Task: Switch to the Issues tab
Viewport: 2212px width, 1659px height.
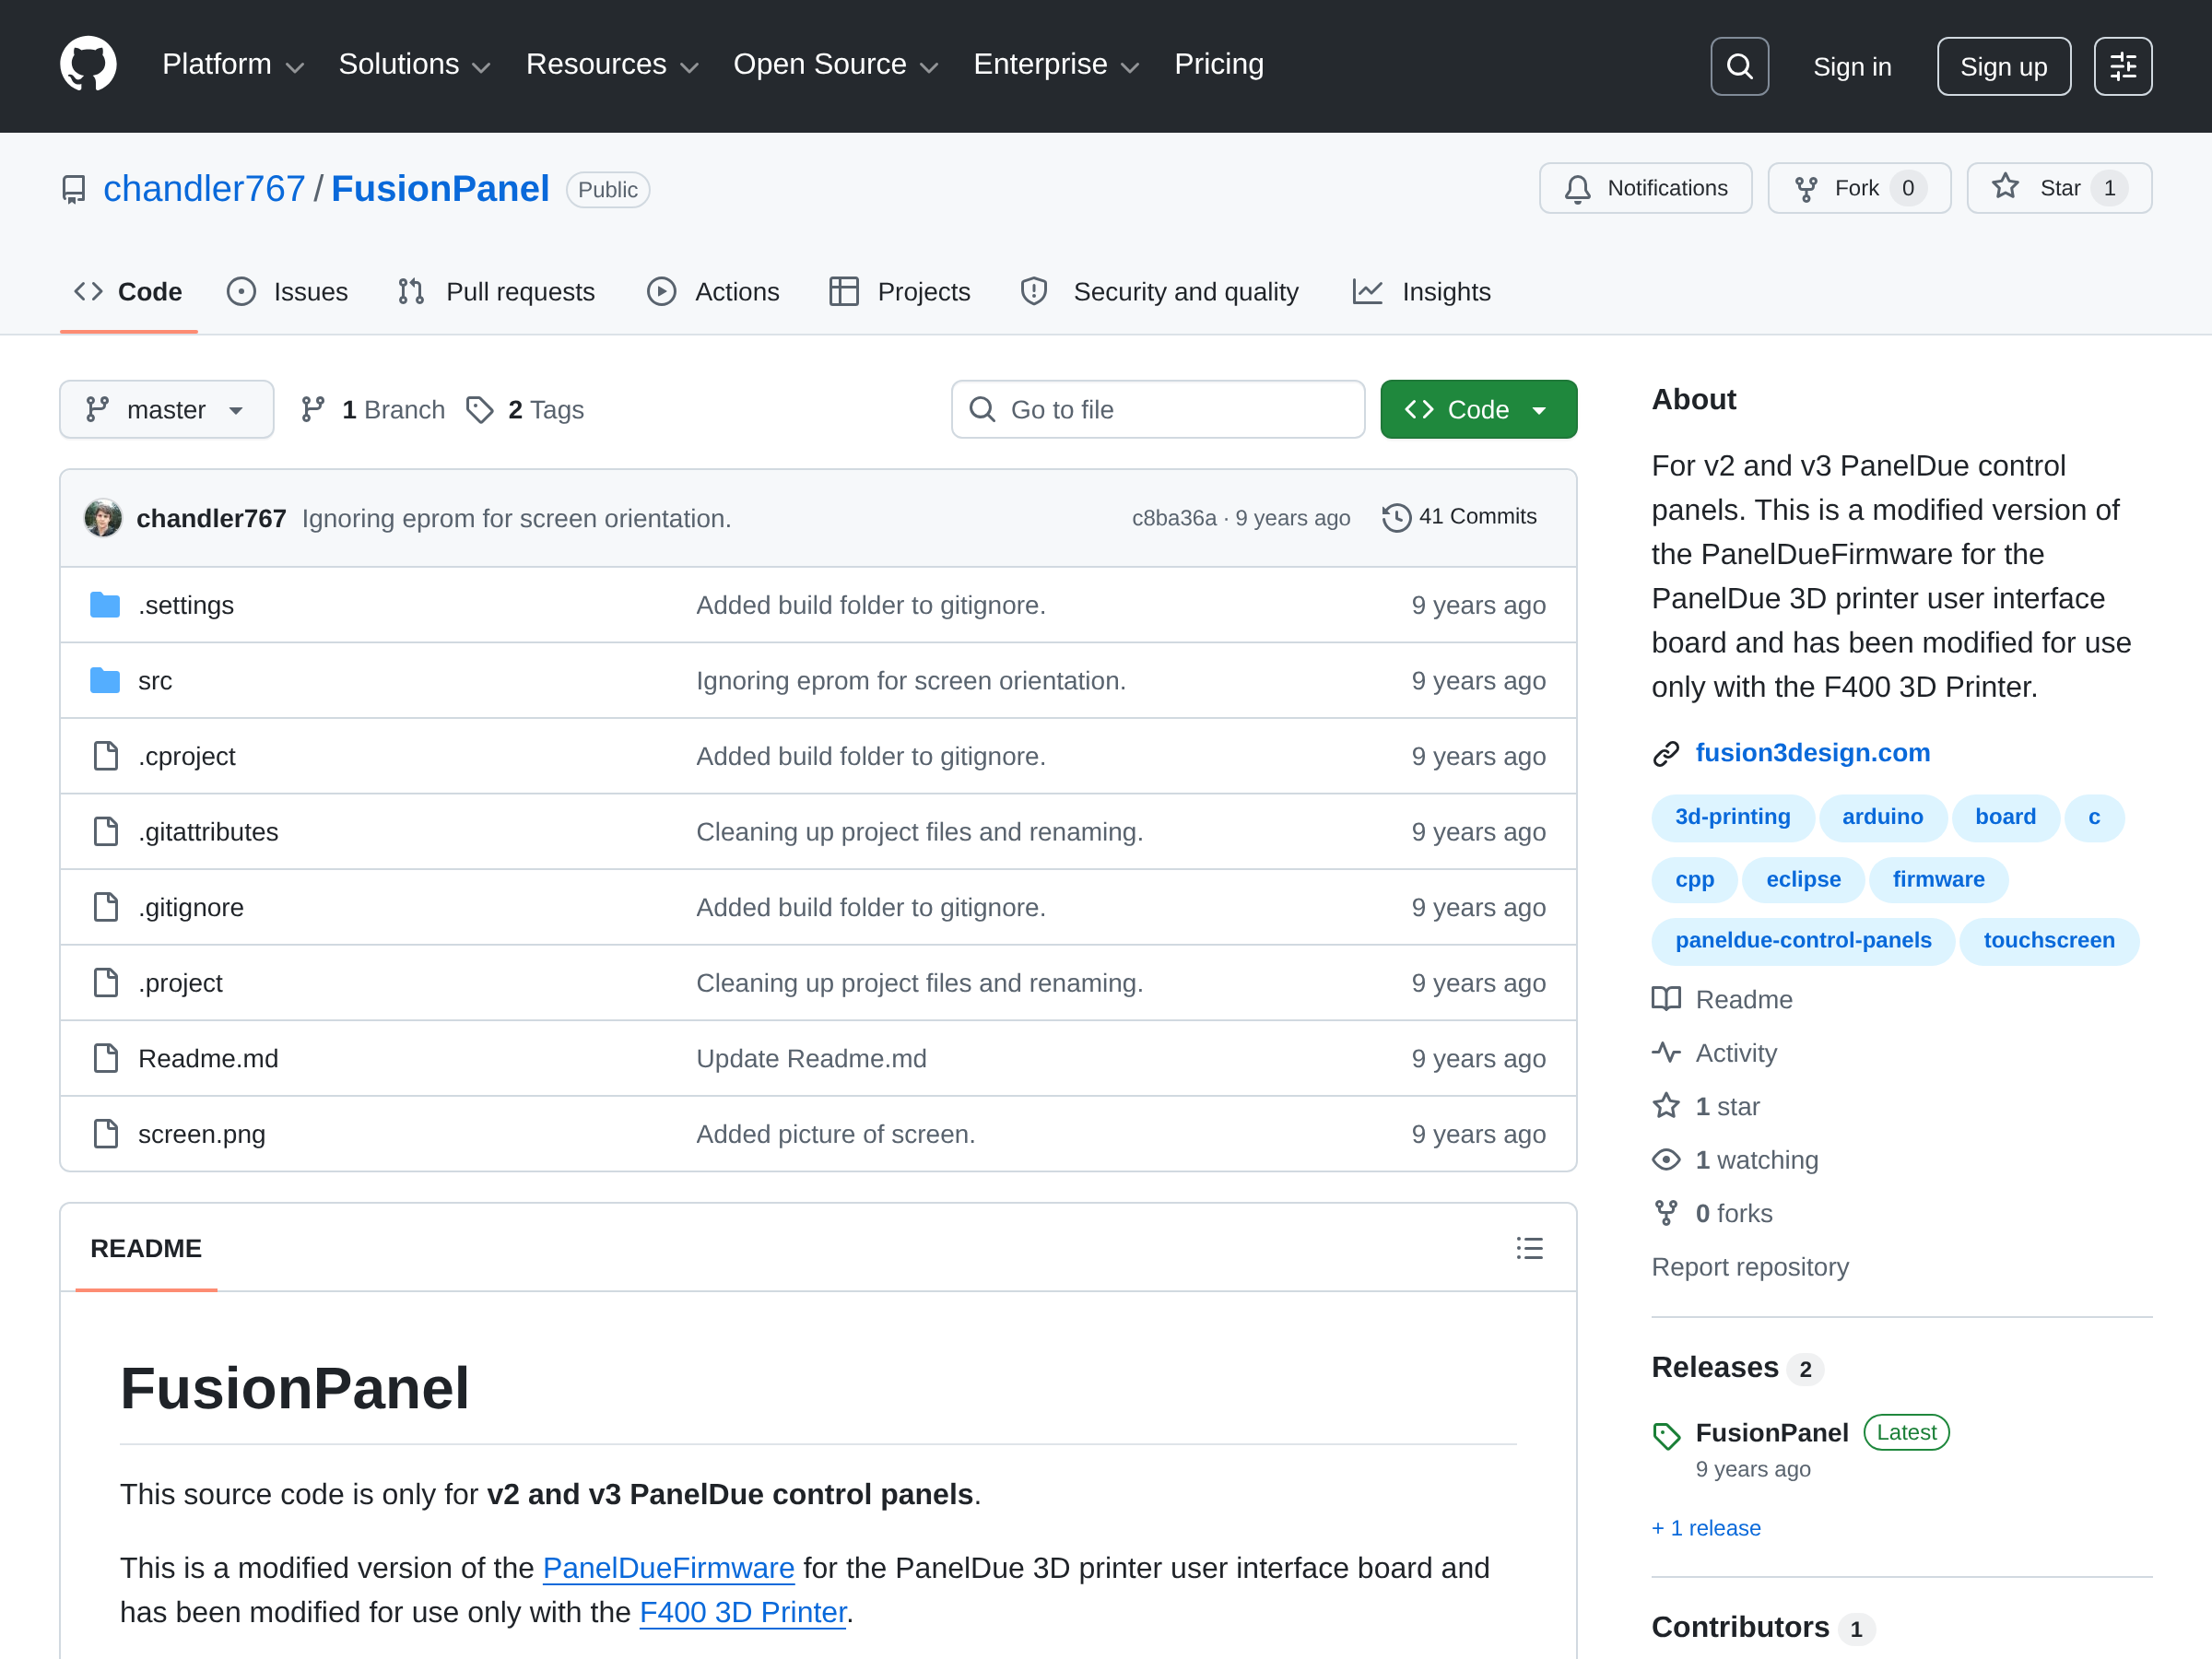Action: tap(288, 292)
